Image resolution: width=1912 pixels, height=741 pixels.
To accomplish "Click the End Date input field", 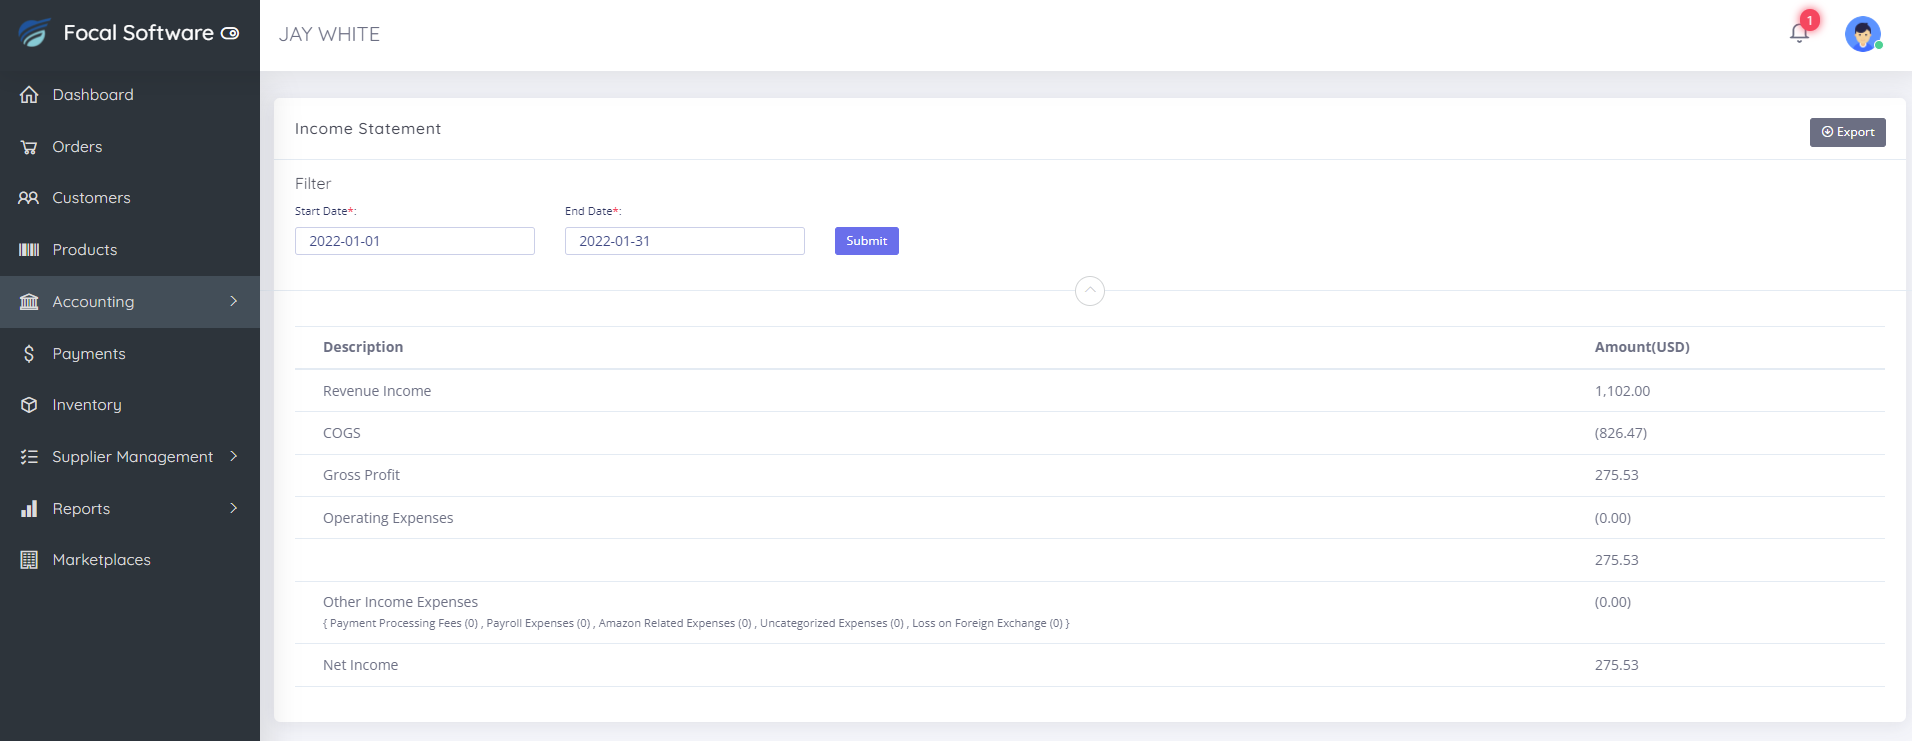I will [x=684, y=241].
